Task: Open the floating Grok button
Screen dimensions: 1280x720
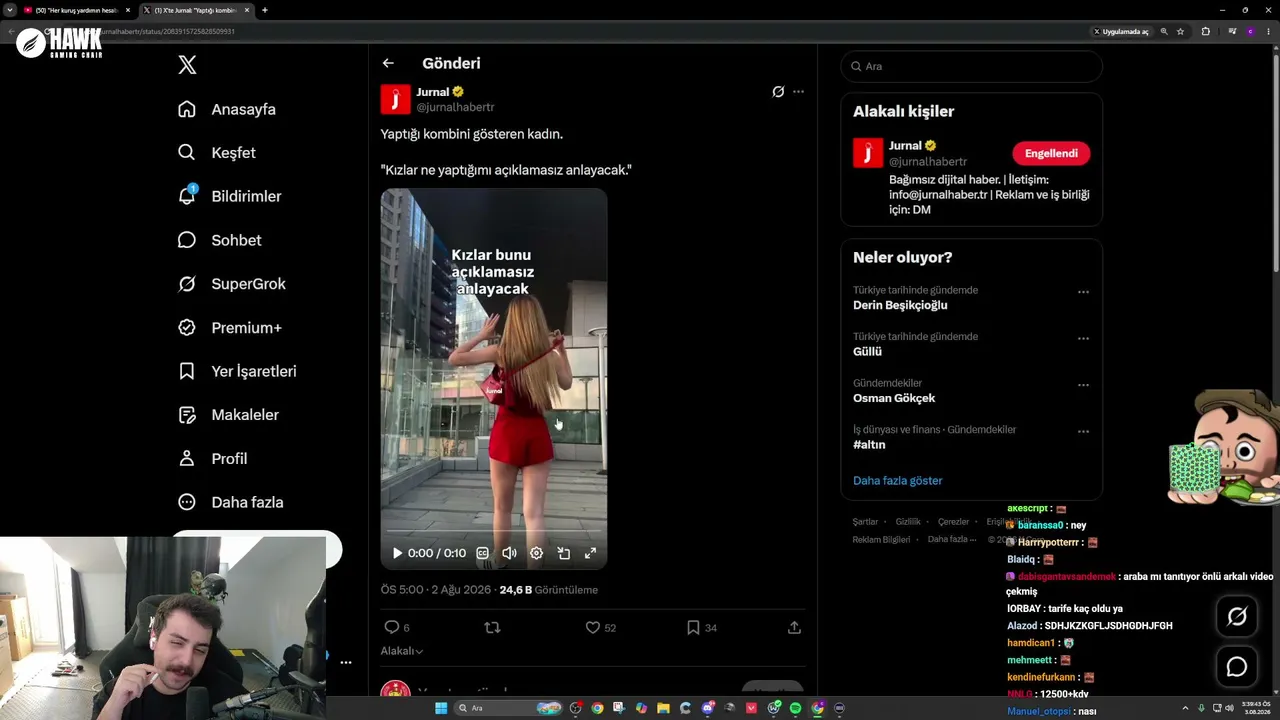Action: 1237,617
